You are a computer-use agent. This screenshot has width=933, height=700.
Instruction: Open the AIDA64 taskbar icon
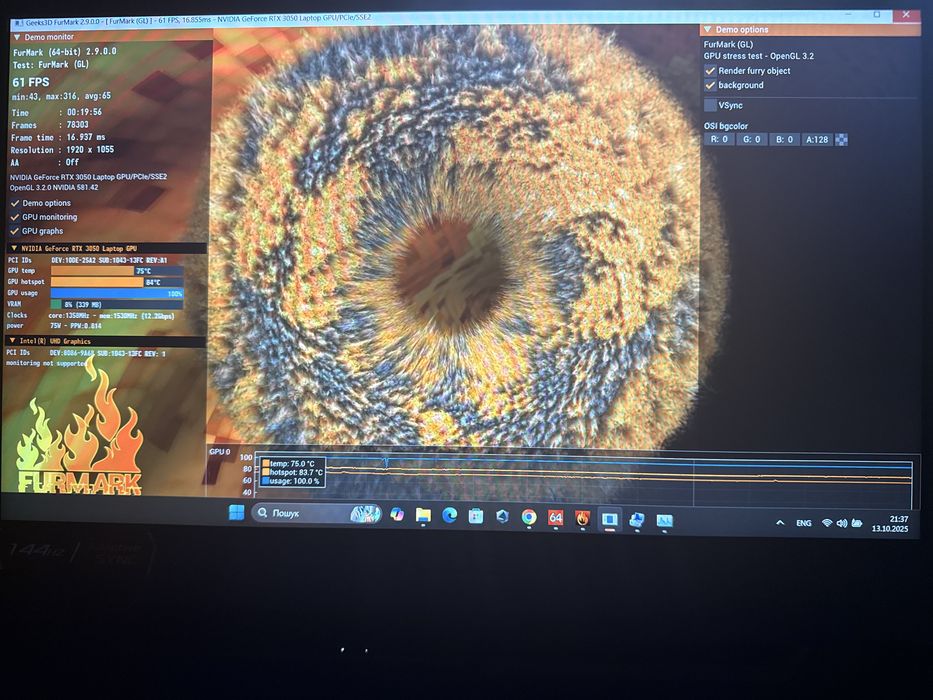tap(556, 518)
